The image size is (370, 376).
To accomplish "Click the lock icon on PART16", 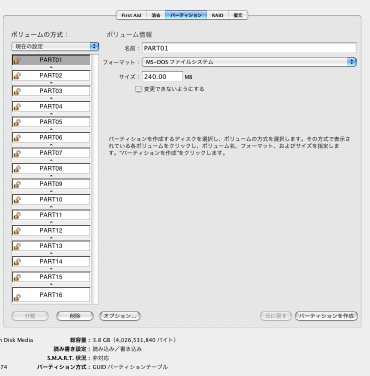I will click(17, 297).
